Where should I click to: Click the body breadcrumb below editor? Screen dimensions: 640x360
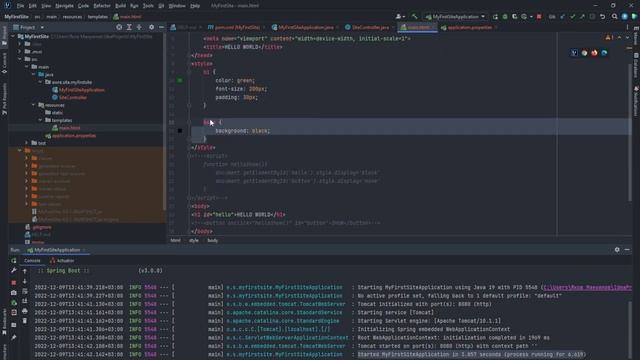pyautogui.click(x=213, y=240)
